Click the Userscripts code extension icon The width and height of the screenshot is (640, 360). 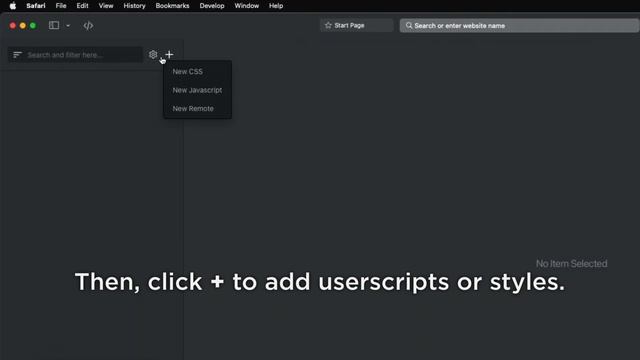(x=88, y=26)
